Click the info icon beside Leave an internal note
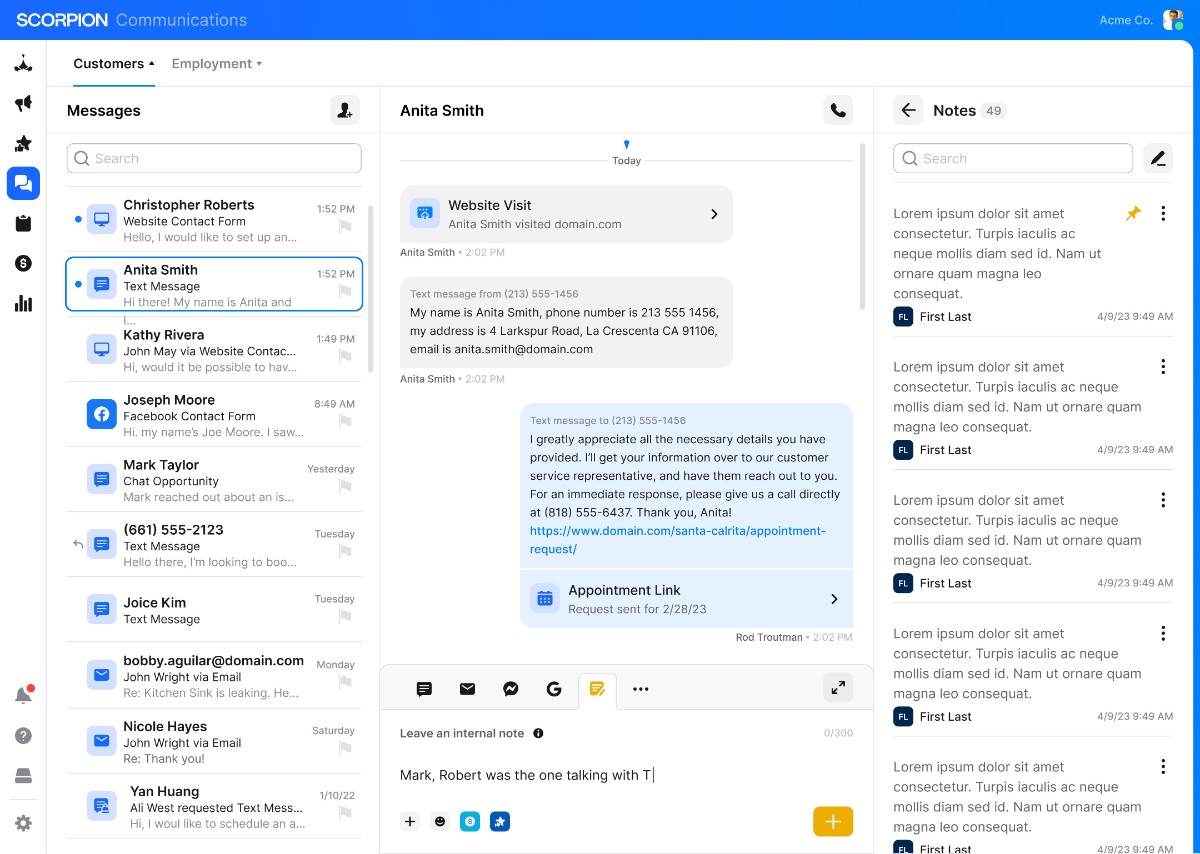Screen dimensions: 1200x854 pos(538,733)
